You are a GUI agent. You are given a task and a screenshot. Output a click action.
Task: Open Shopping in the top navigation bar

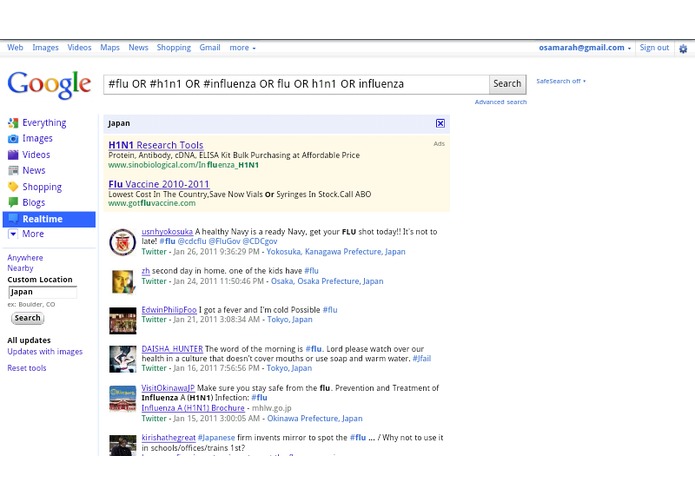(174, 47)
